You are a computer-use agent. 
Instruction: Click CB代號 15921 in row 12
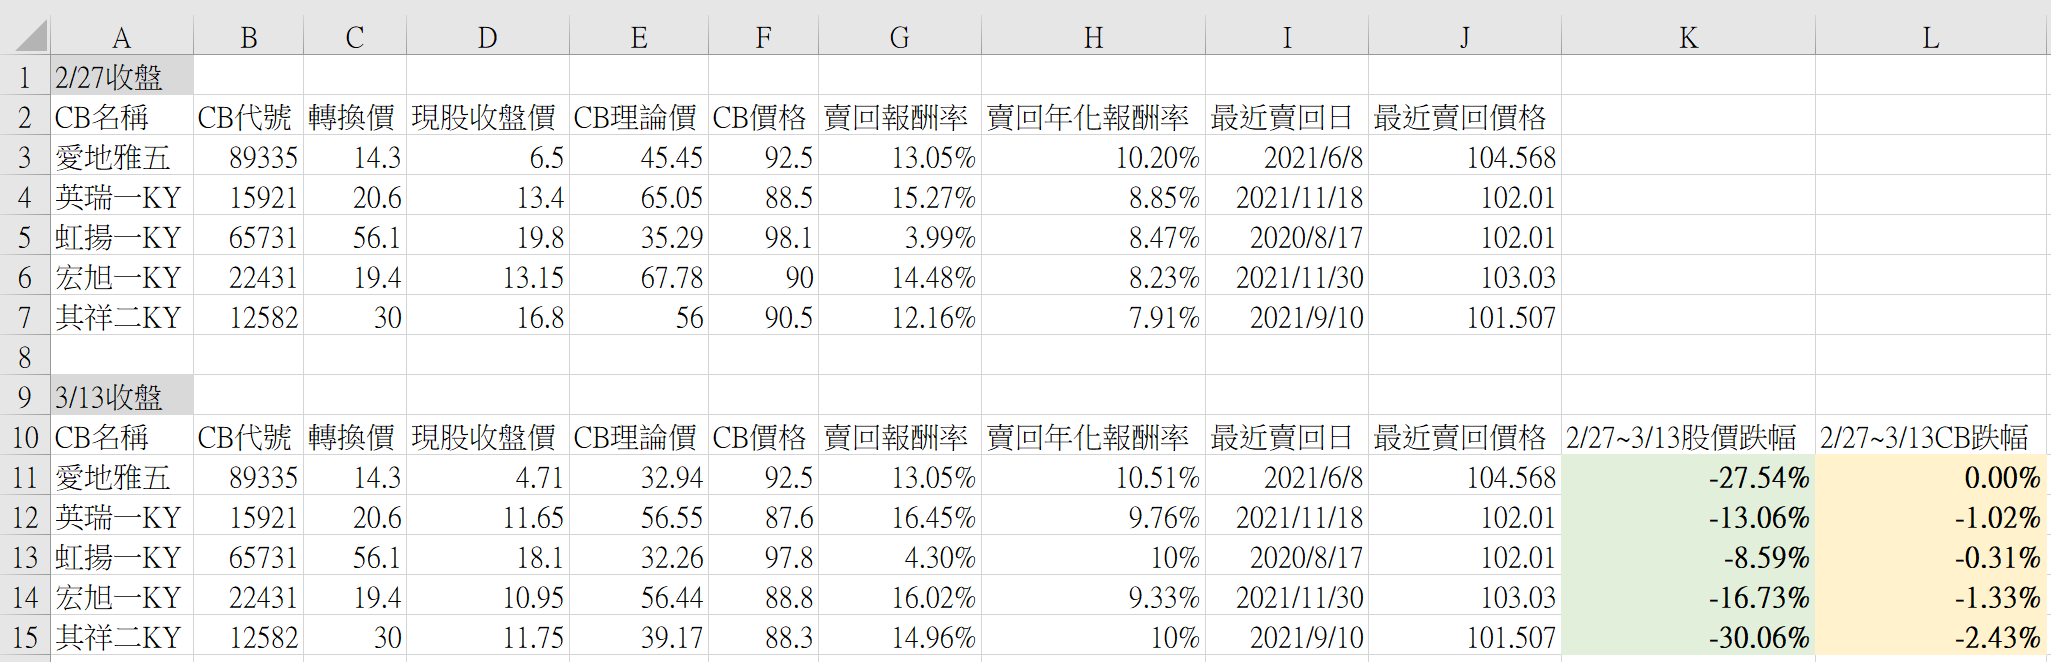click(248, 517)
